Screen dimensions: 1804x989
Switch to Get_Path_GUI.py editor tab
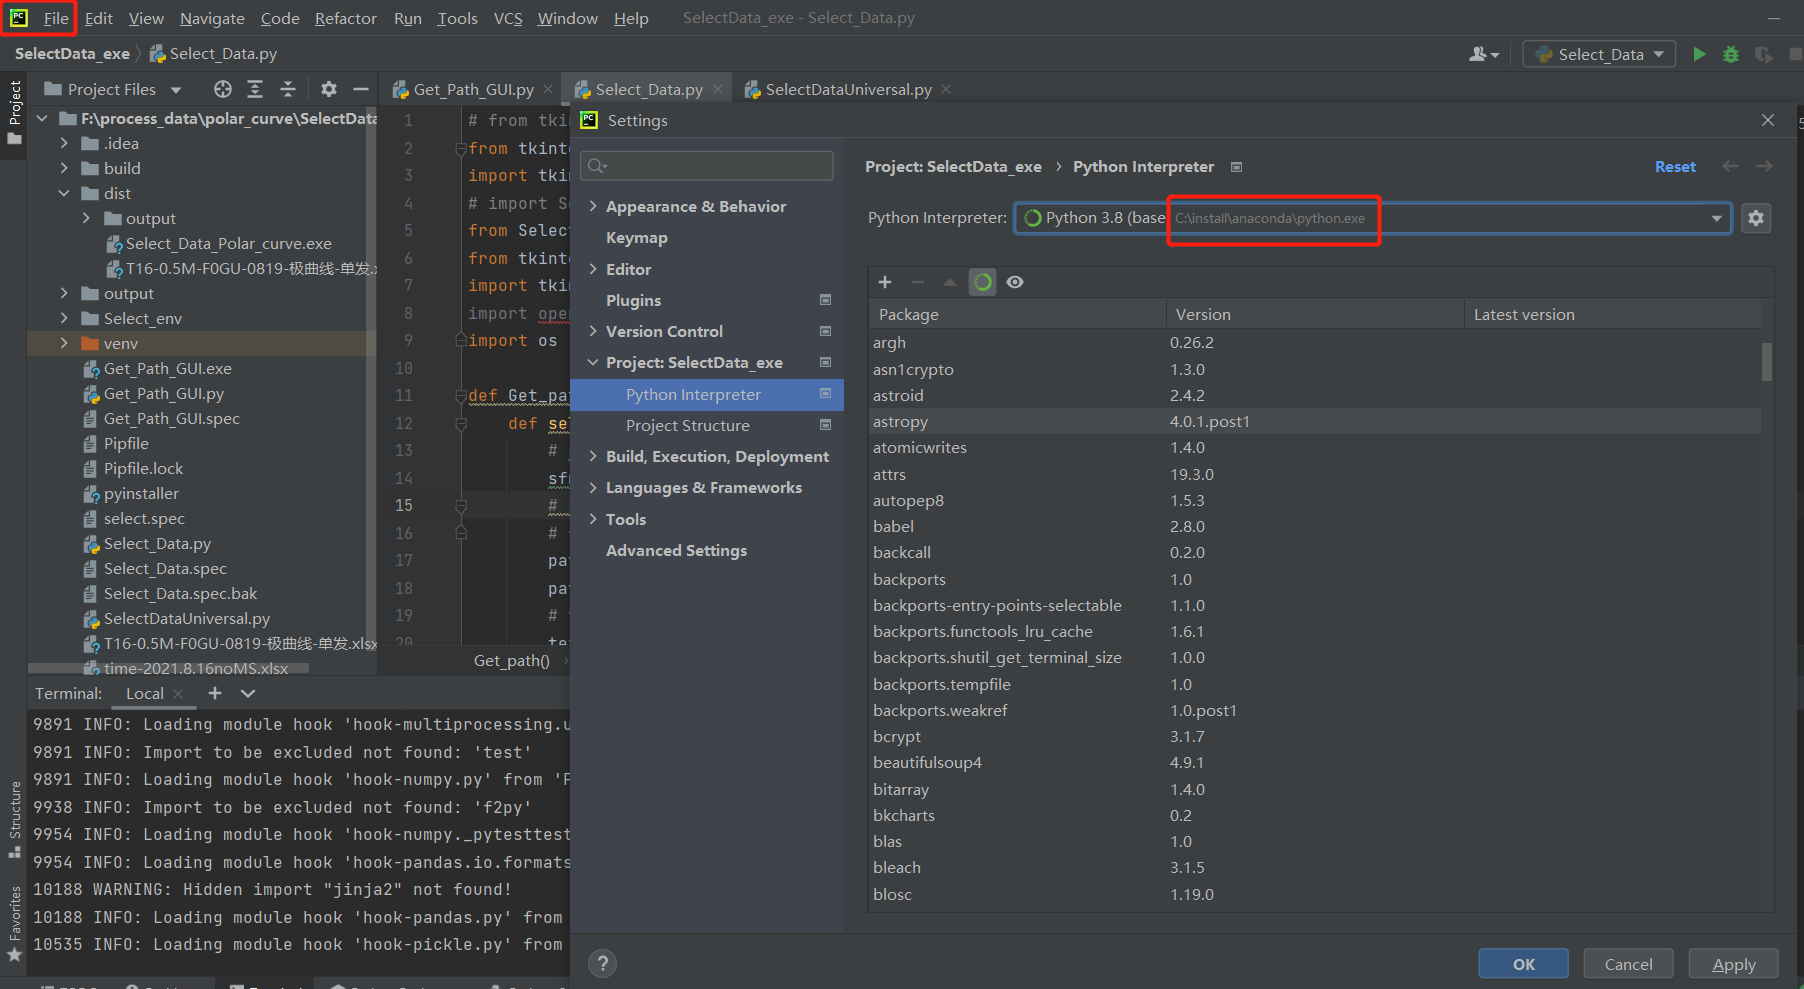(x=473, y=89)
